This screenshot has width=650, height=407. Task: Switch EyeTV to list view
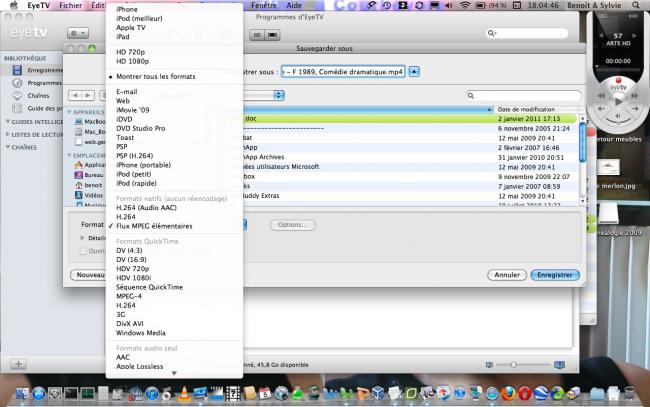click(257, 35)
